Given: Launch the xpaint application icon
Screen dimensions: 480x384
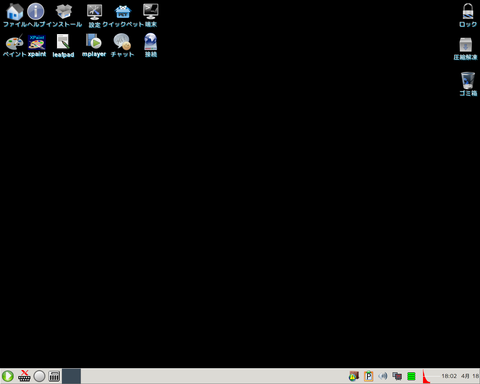Looking at the screenshot, I should pos(37,42).
